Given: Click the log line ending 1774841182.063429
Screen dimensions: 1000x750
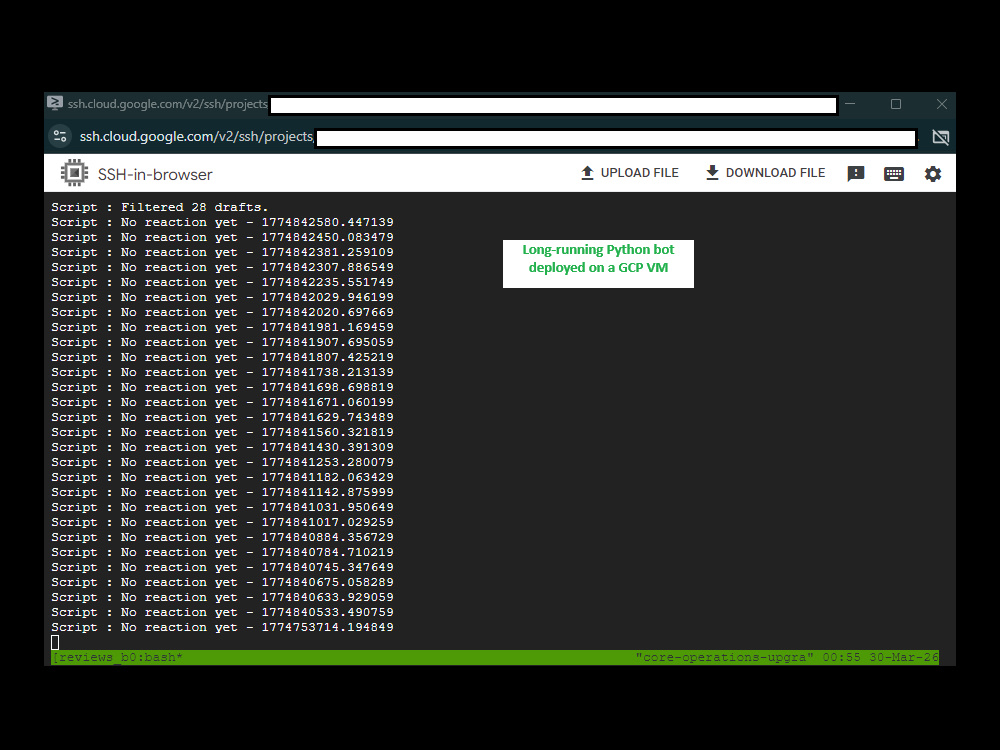Looking at the screenshot, I should point(223,477).
